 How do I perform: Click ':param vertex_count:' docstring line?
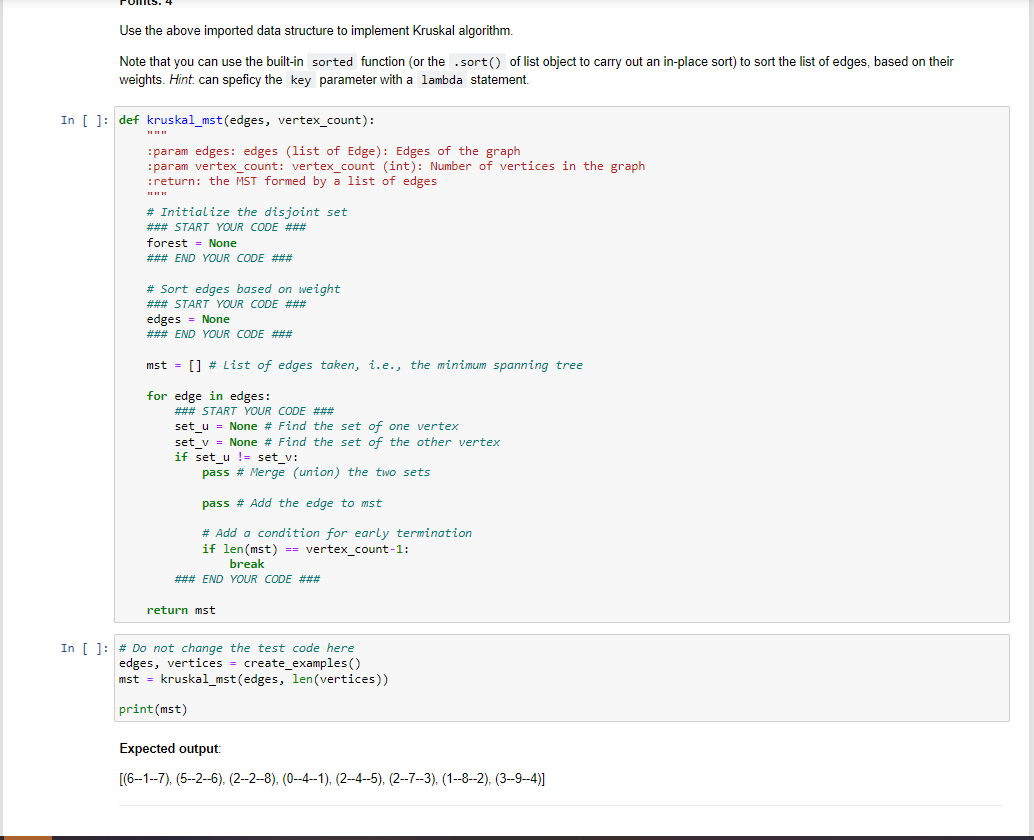(x=396, y=166)
